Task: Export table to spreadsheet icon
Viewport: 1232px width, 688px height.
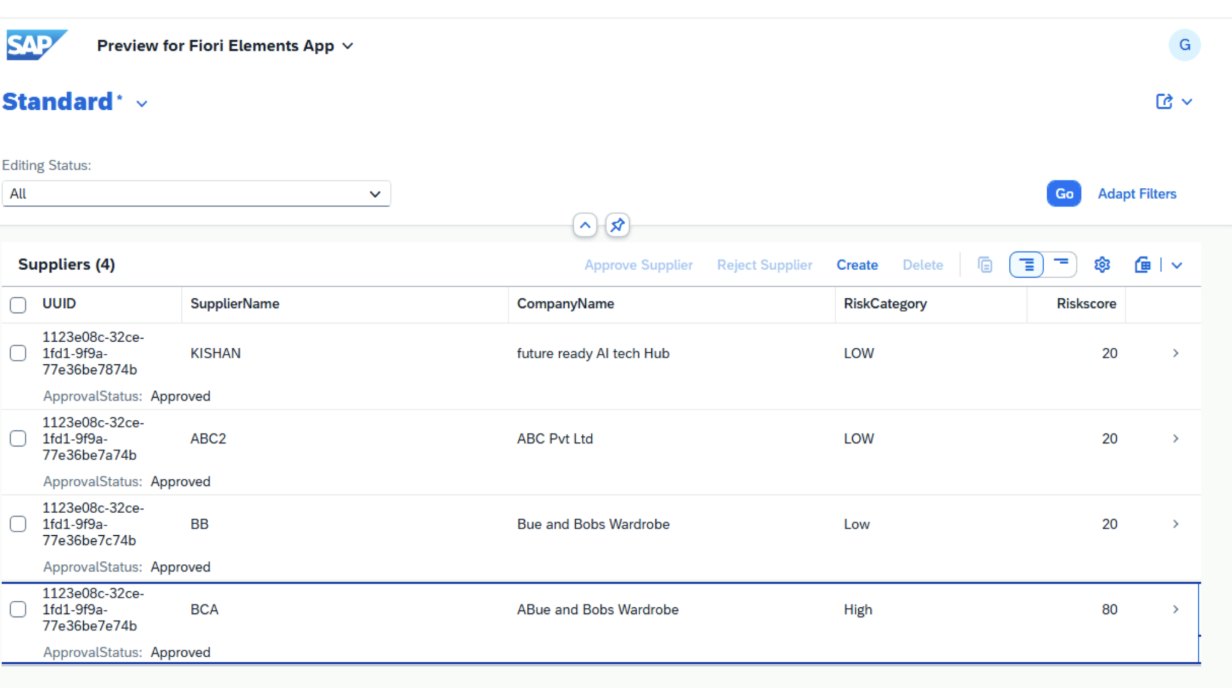Action: point(1144,265)
